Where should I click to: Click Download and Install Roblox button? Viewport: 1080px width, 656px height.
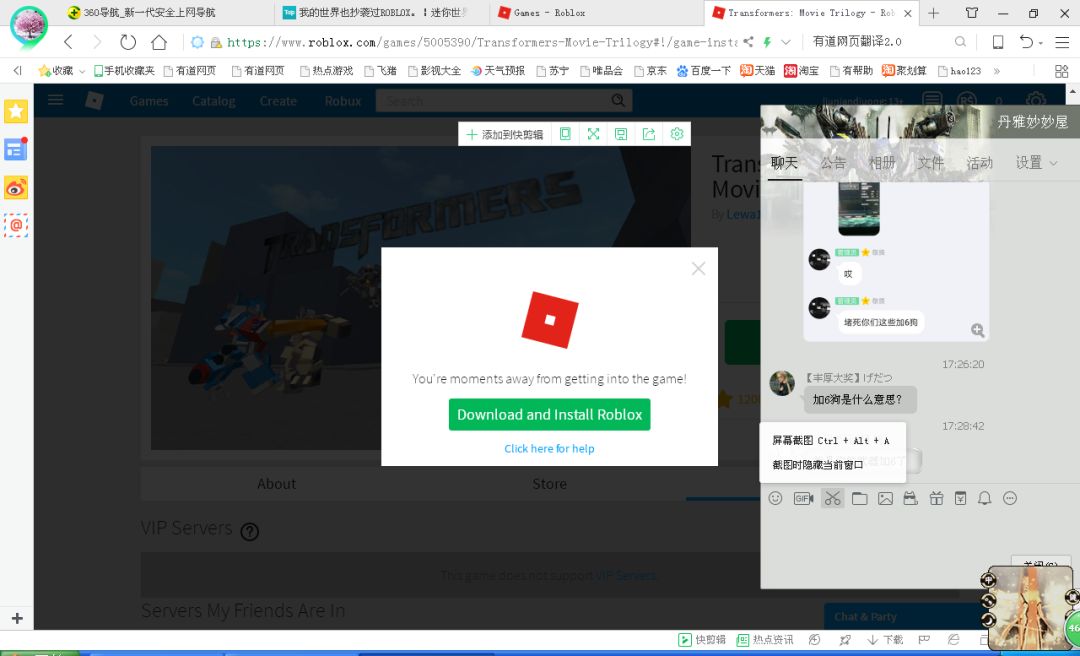coord(549,415)
